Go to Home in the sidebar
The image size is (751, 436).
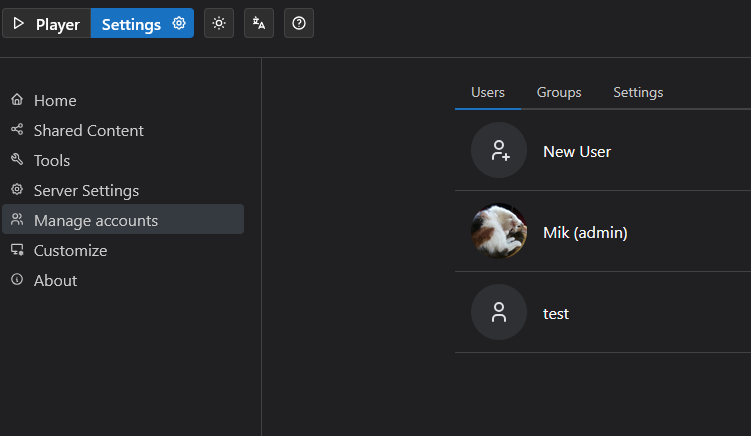123,101
